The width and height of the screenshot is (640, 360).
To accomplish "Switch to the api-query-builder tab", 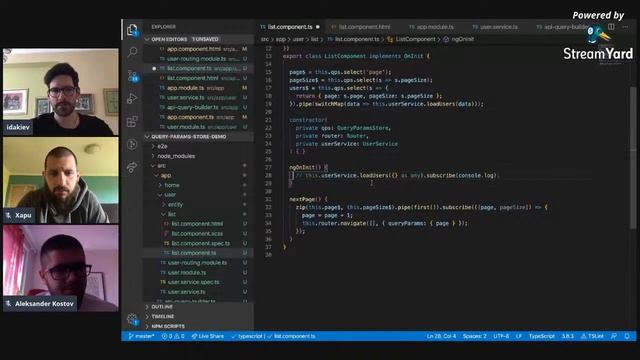I will coord(562,27).
